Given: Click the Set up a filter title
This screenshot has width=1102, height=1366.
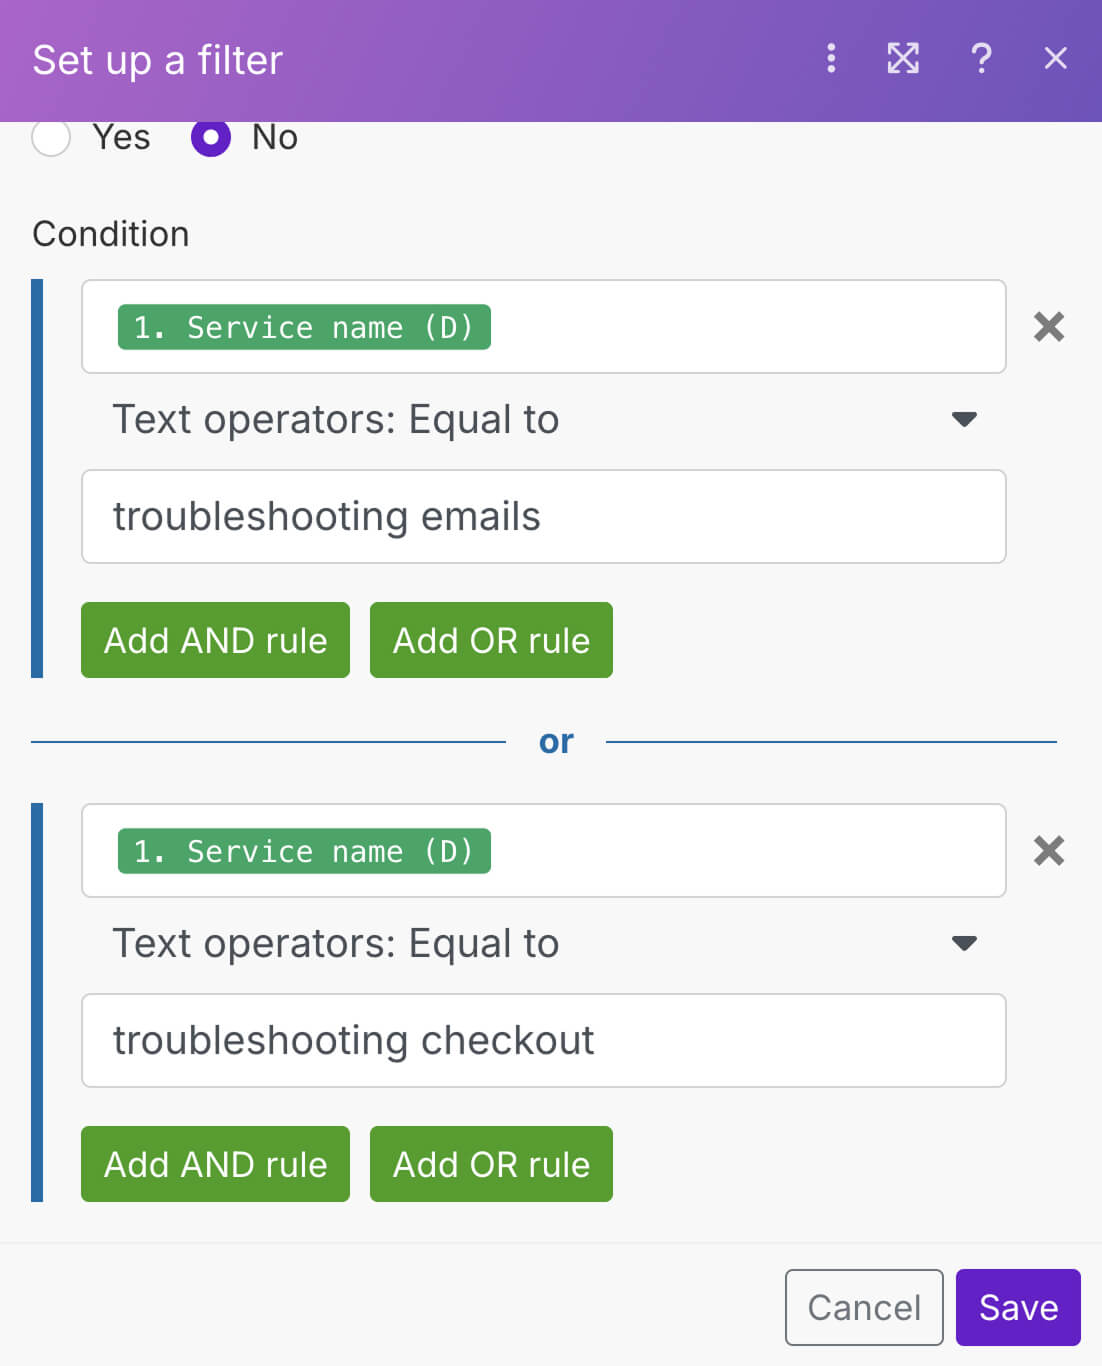Looking at the screenshot, I should tap(158, 60).
